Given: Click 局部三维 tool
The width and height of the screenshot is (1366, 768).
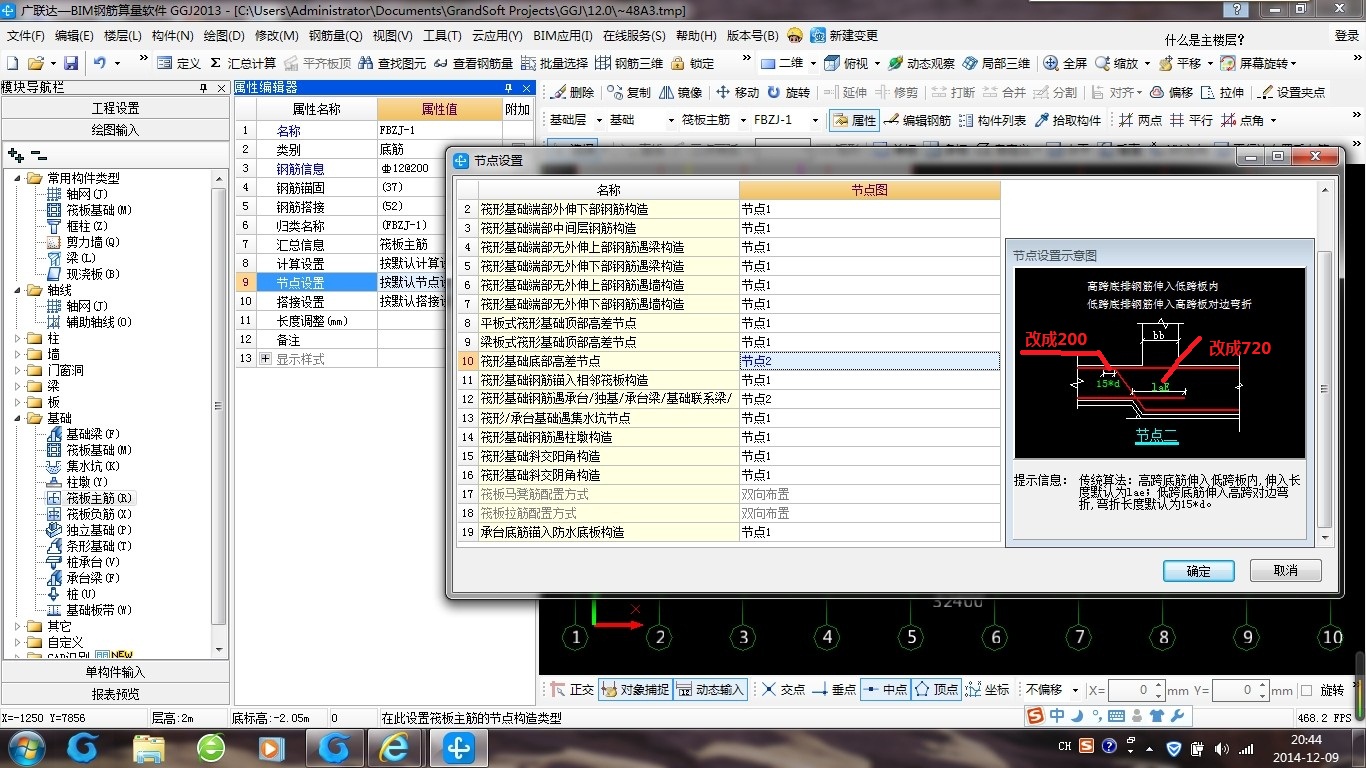Looking at the screenshot, I should click(x=996, y=63).
